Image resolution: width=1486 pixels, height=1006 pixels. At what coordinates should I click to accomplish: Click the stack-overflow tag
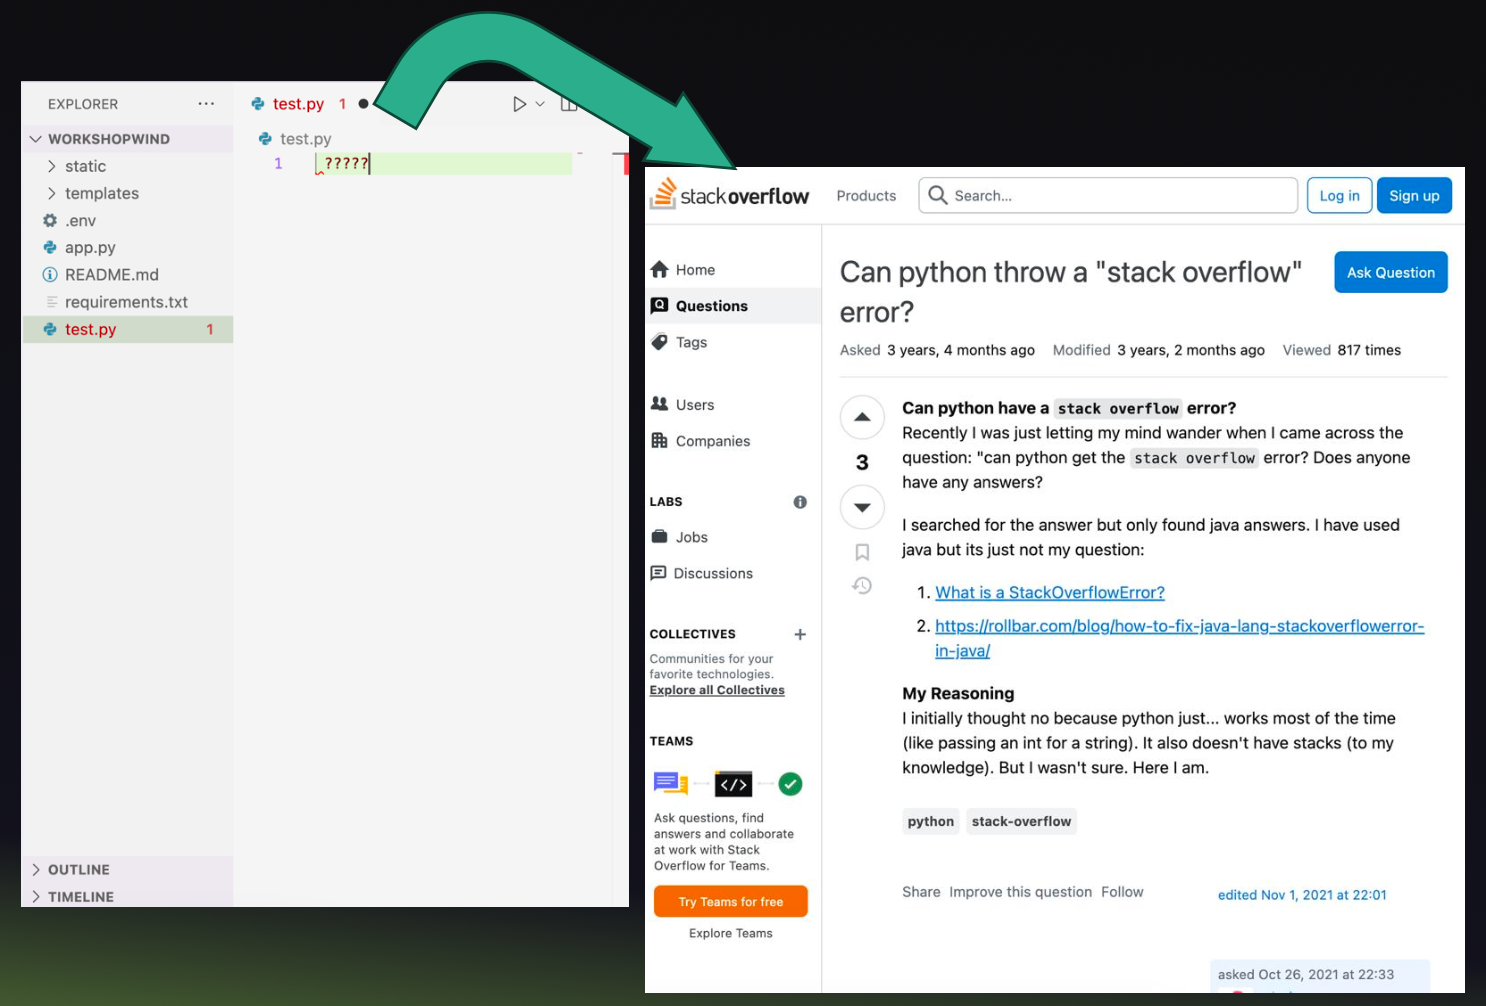1021,821
